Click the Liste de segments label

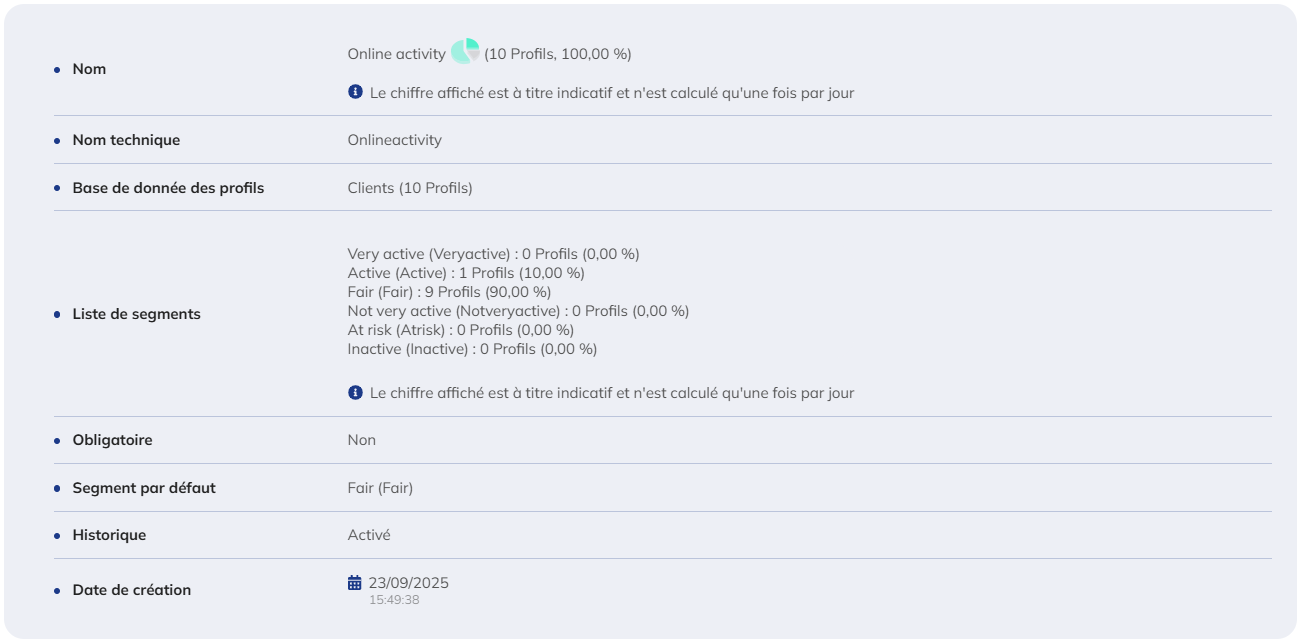pos(136,314)
